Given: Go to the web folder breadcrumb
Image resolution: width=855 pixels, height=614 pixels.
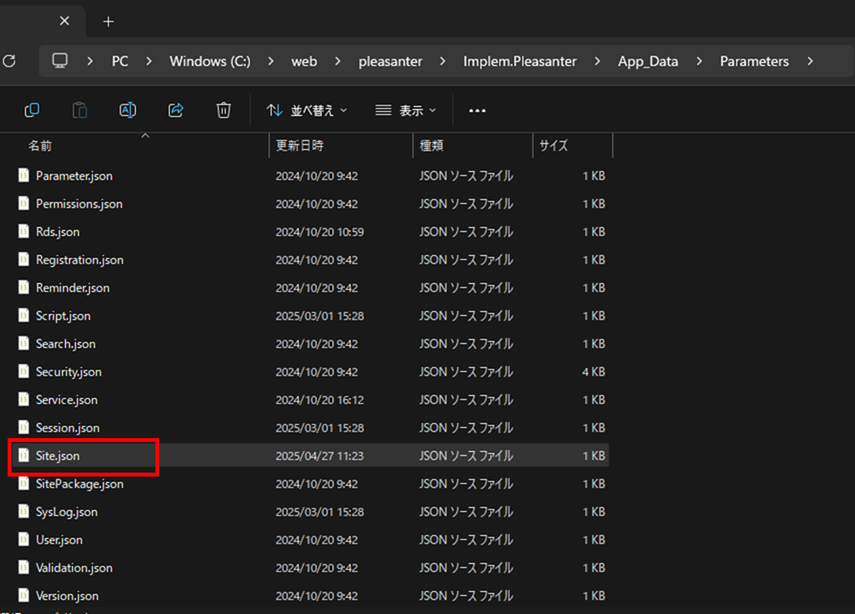Looking at the screenshot, I should point(304,62).
